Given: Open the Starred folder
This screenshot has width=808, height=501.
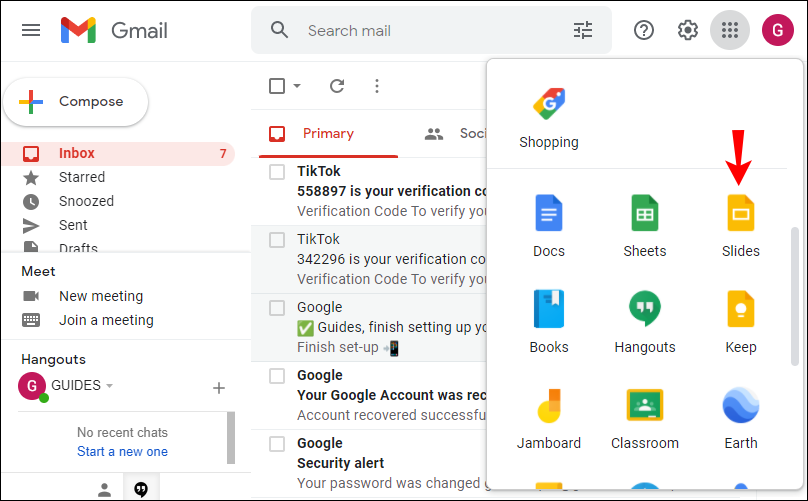Looking at the screenshot, I should click(82, 177).
